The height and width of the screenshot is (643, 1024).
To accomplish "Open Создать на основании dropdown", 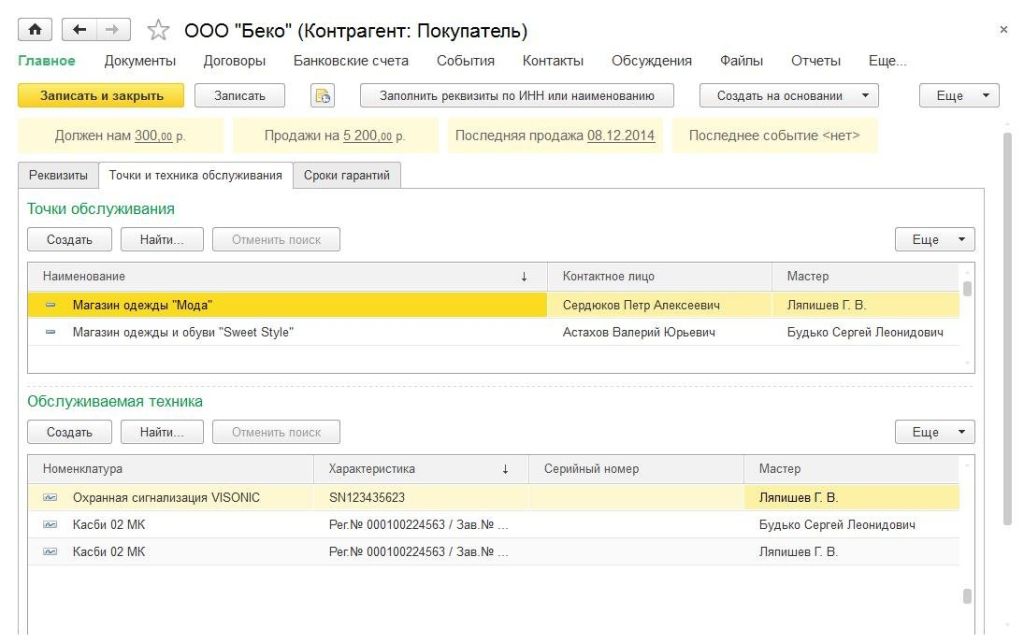I will 788,95.
